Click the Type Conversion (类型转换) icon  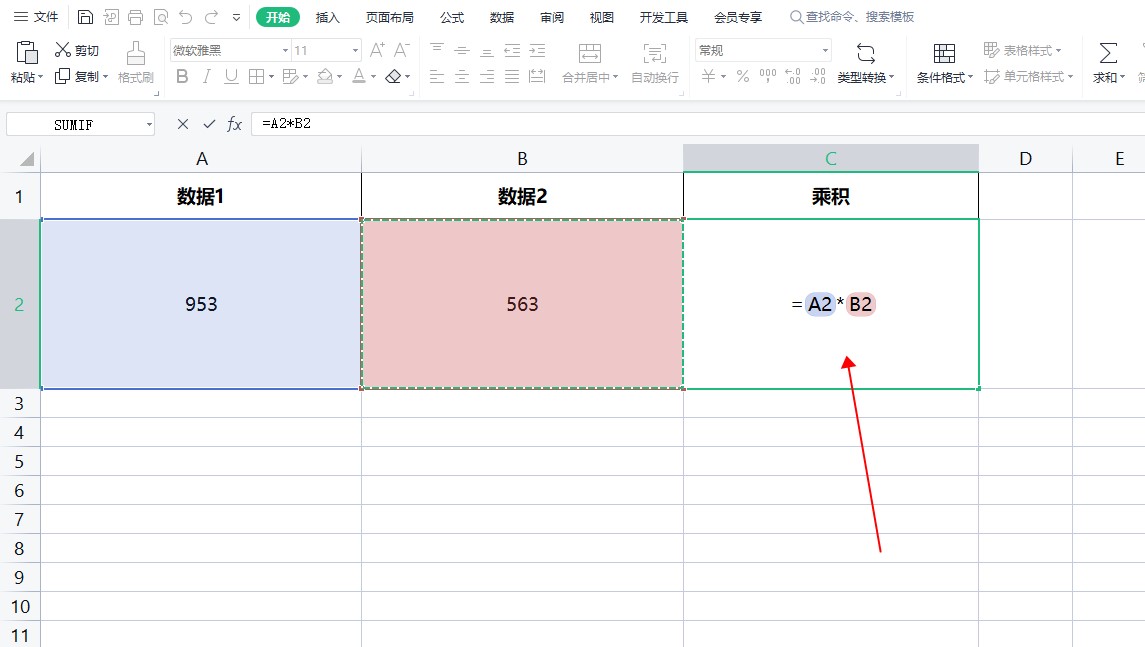[866, 52]
